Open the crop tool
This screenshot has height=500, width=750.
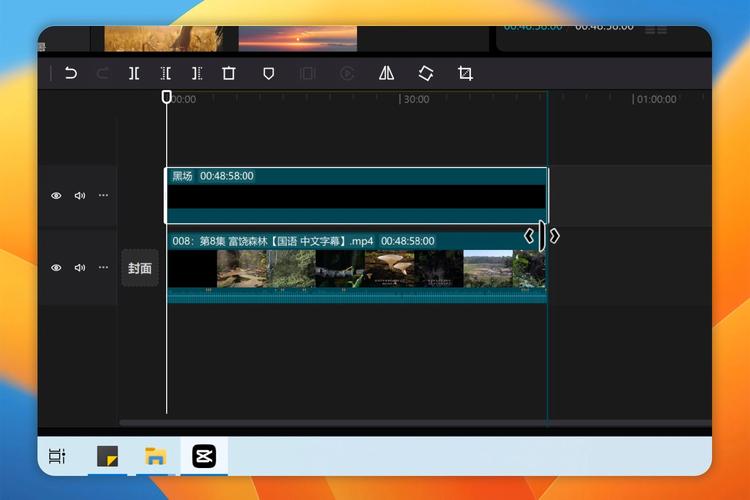pos(465,73)
